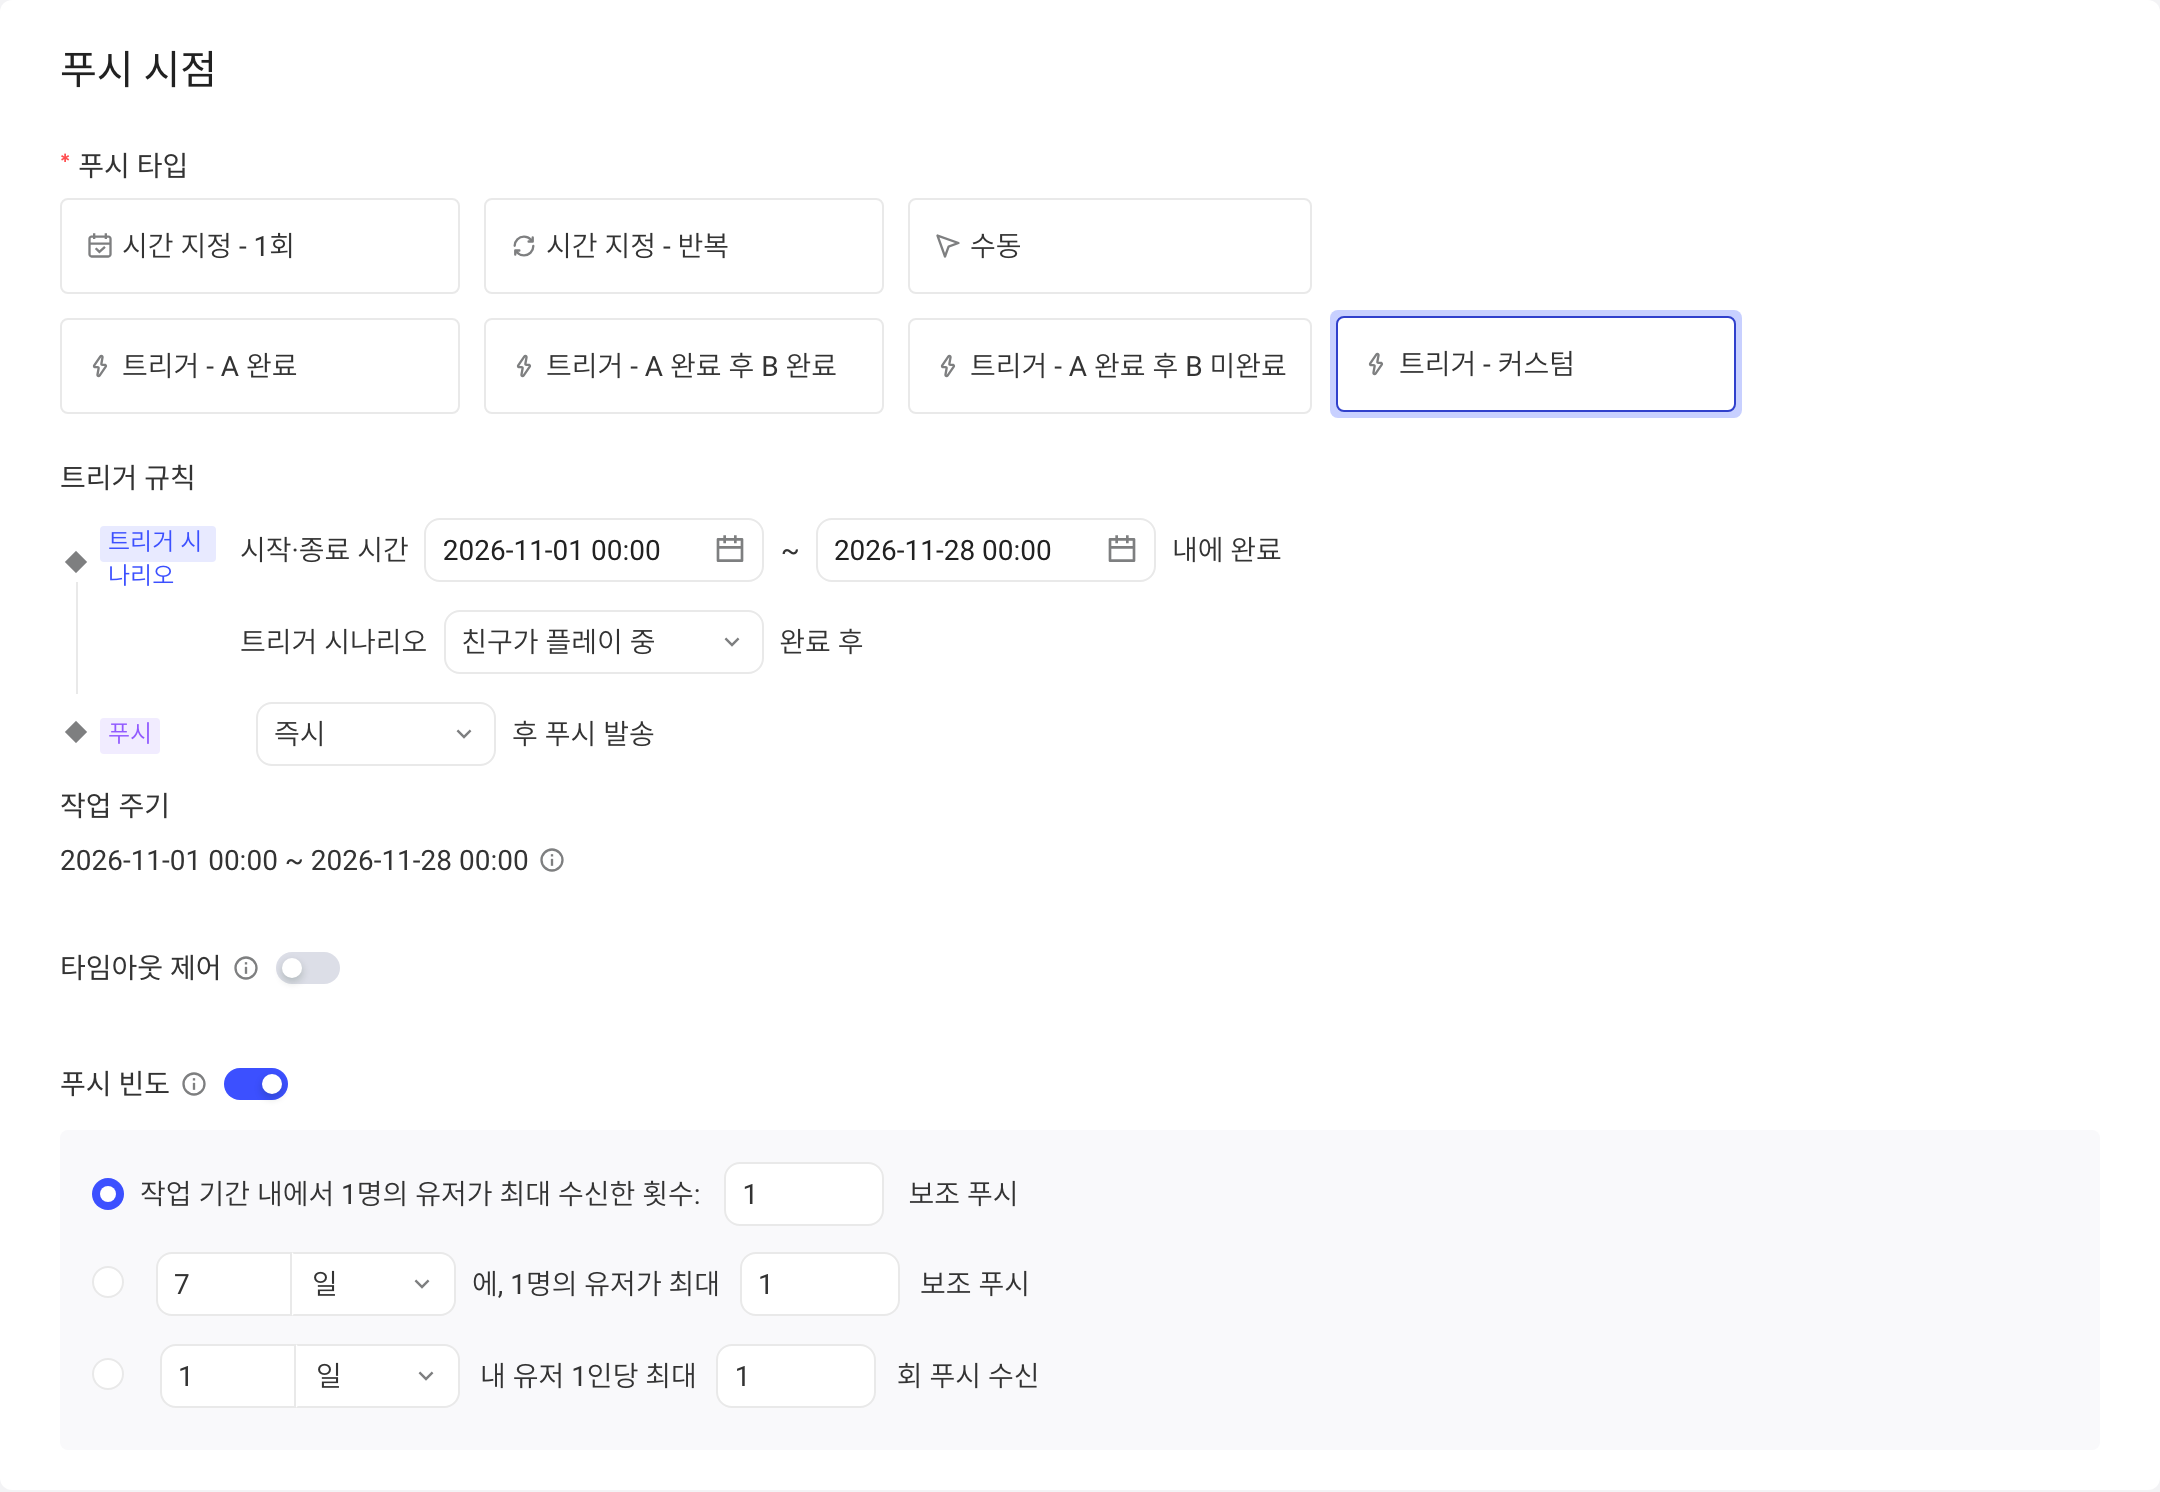Select 트리거 - A 완료 후 B 완료
The image size is (2160, 1492).
click(684, 366)
